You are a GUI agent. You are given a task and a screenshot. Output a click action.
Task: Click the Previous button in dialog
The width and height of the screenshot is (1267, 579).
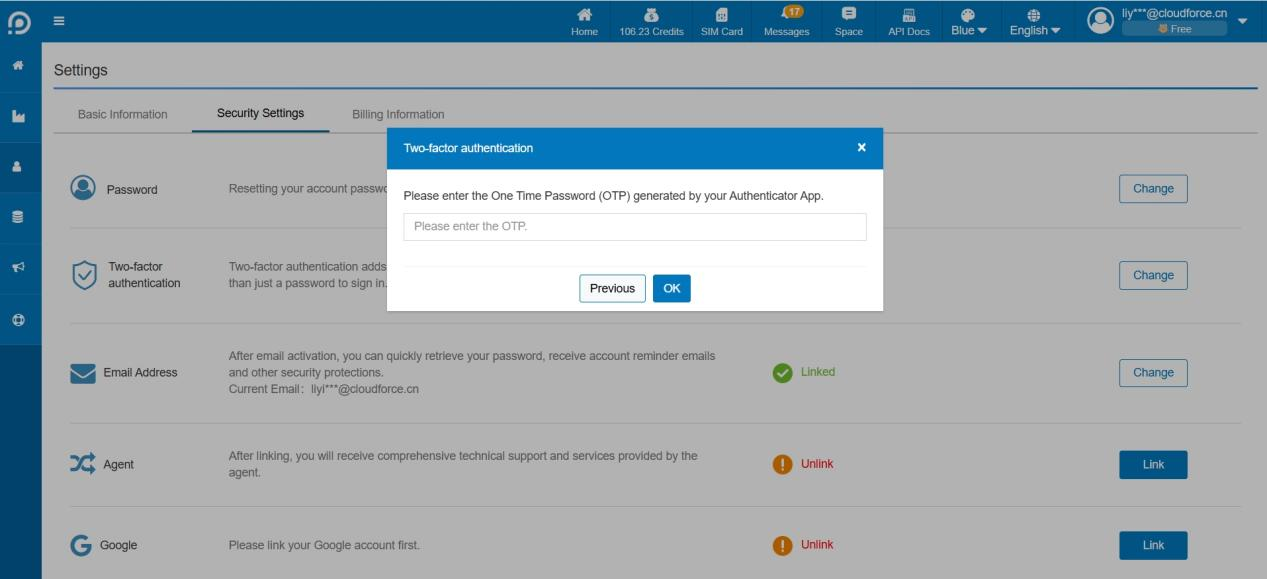tap(612, 288)
